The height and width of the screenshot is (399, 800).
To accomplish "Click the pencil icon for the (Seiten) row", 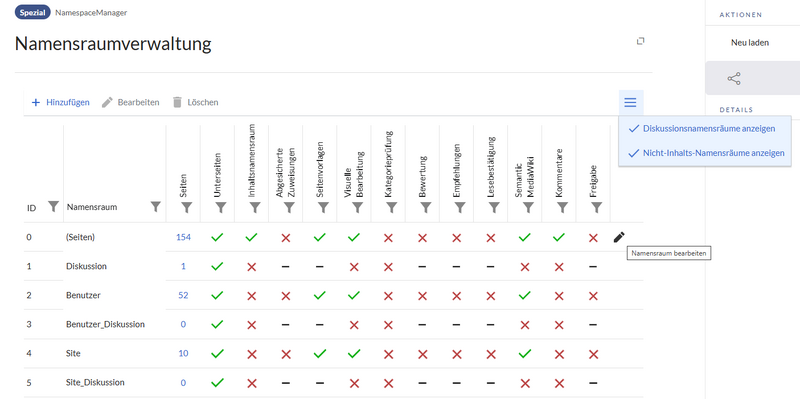I will 619,237.
